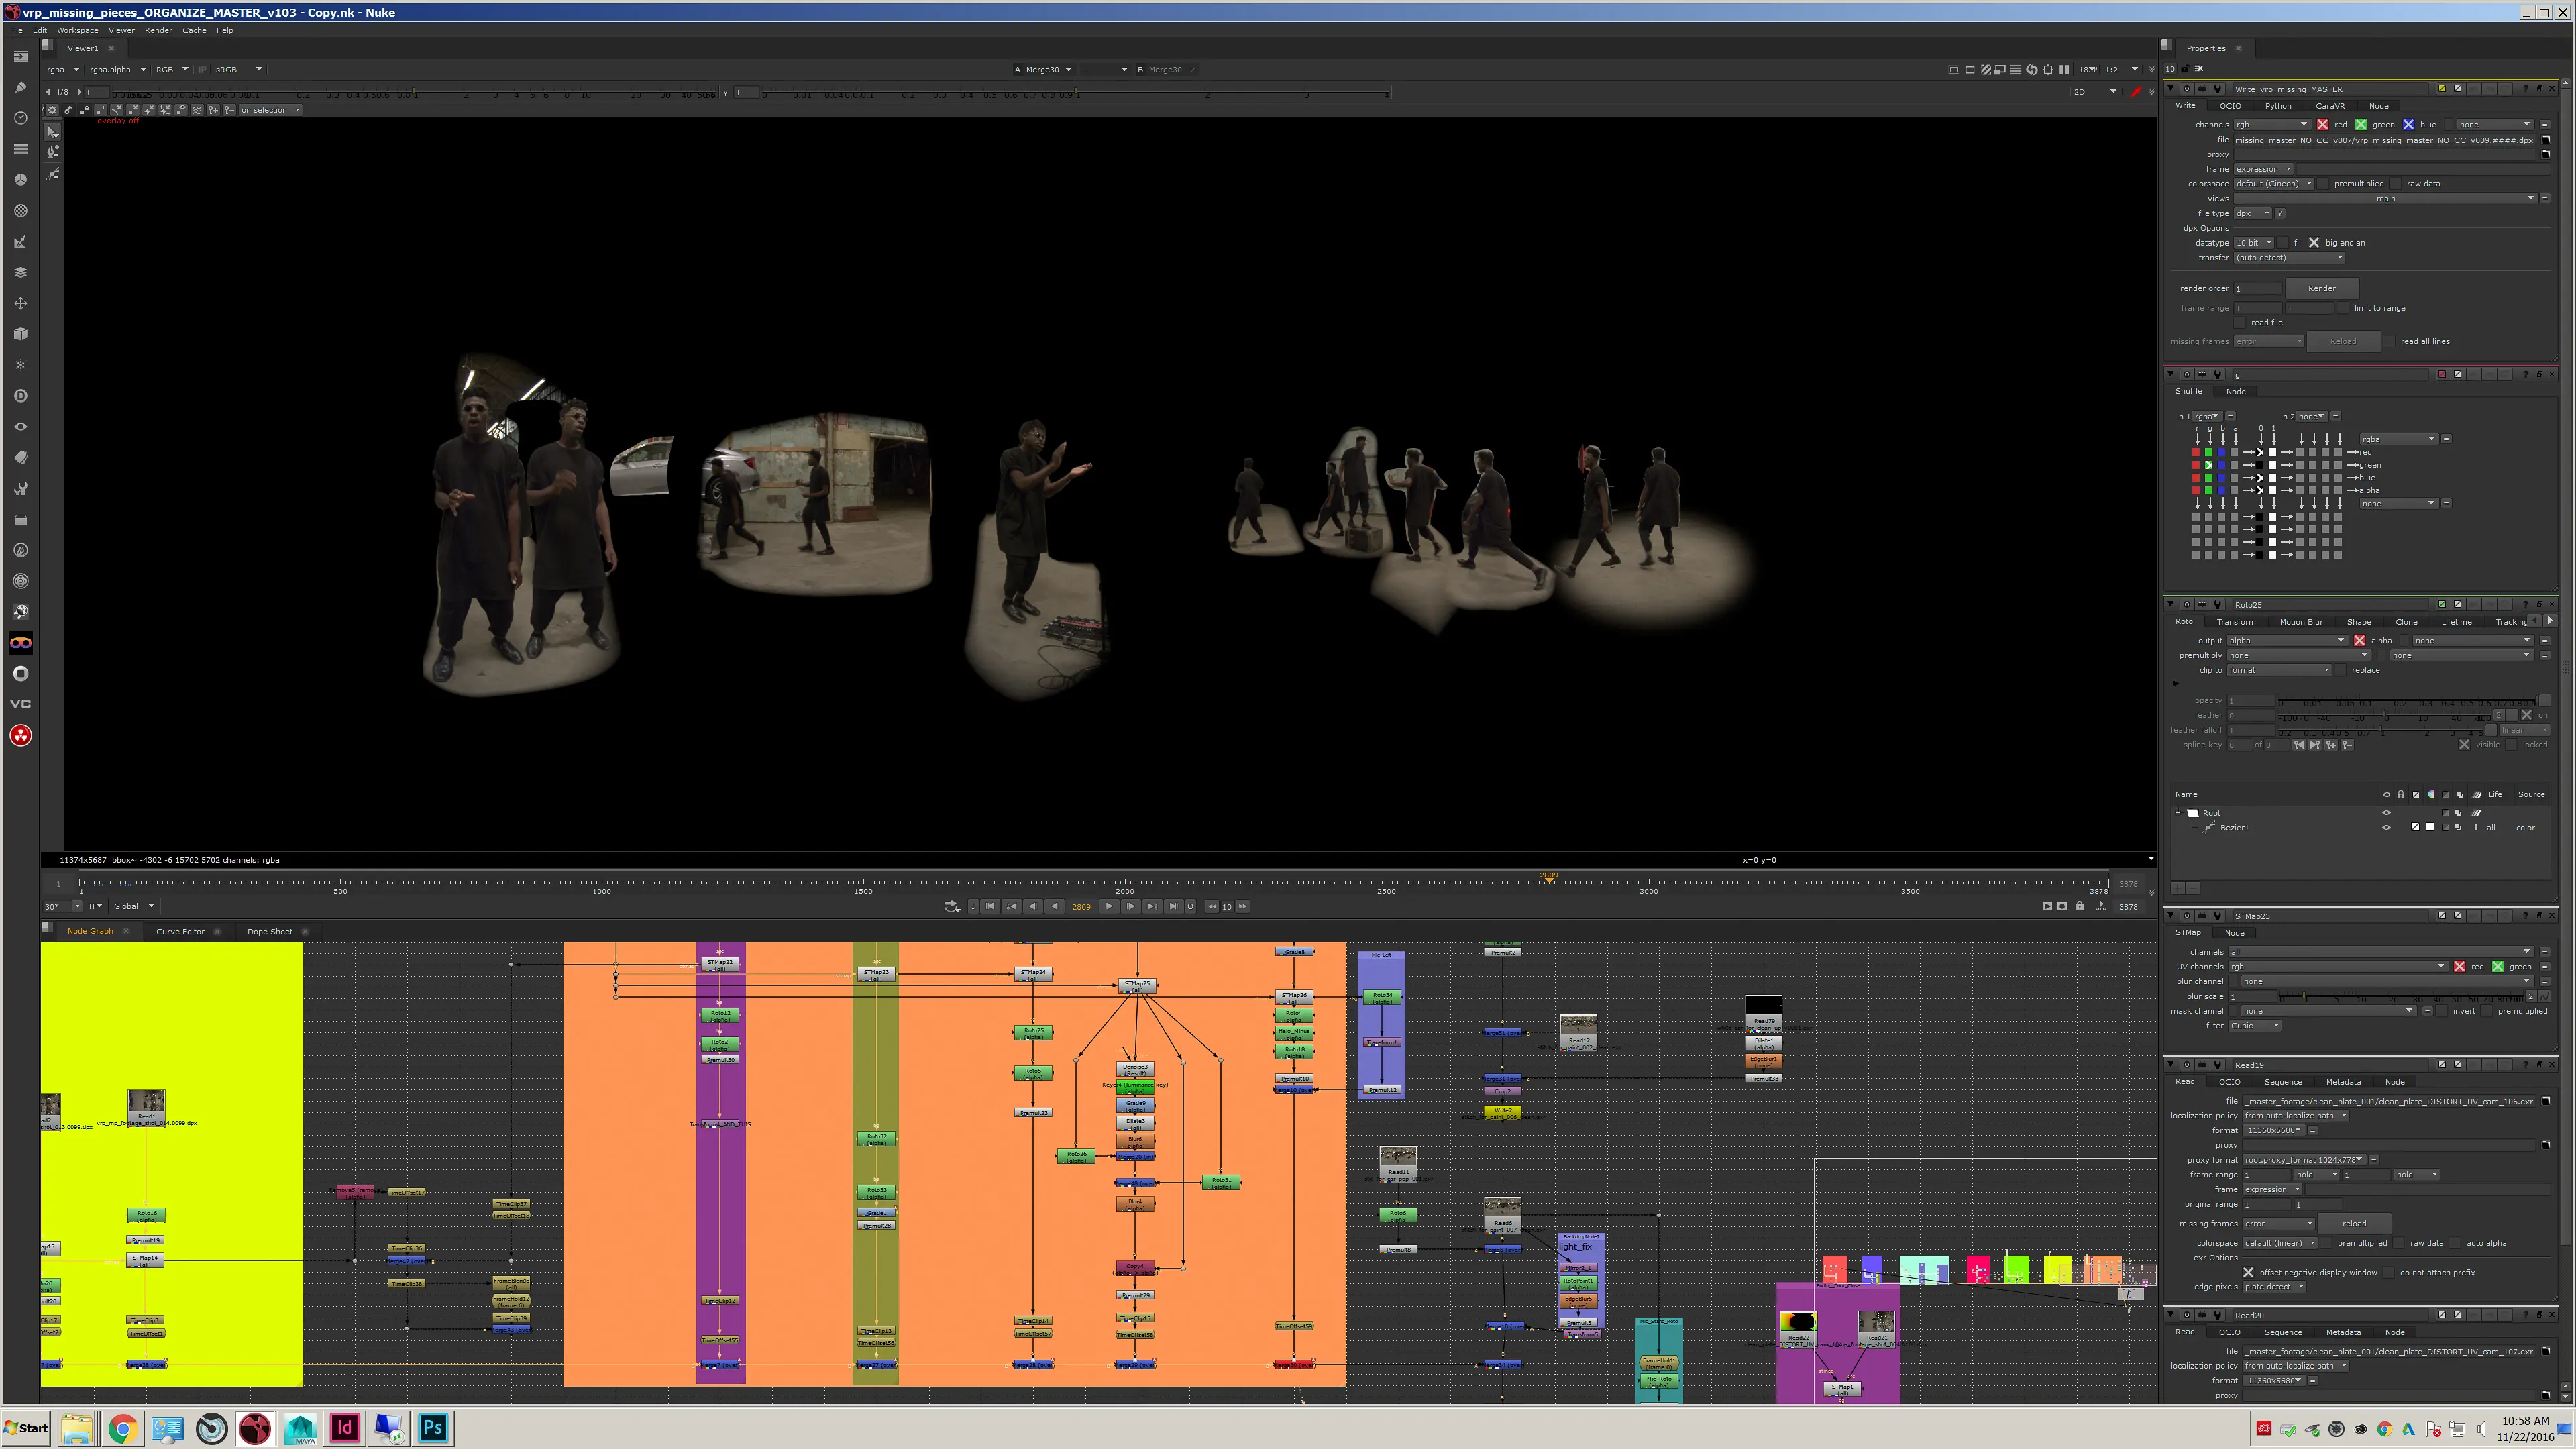Image resolution: width=2576 pixels, height=1449 pixels.
Task: Open the file type dpx dropdown
Action: [2253, 213]
